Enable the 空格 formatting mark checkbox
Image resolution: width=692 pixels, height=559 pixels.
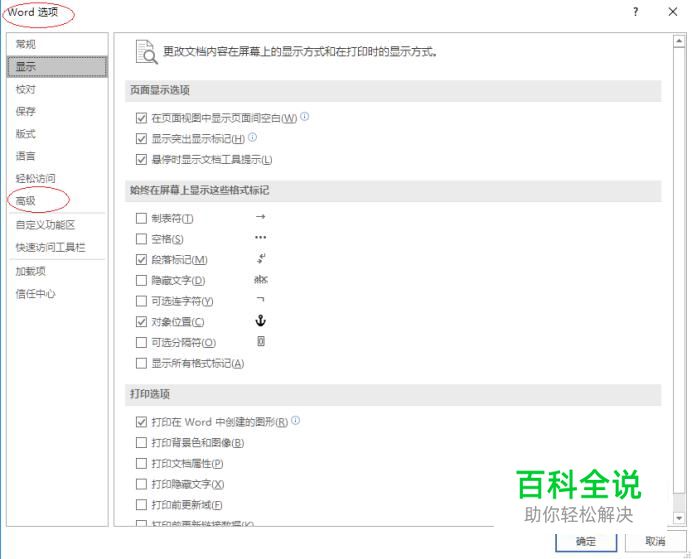pyautogui.click(x=141, y=239)
